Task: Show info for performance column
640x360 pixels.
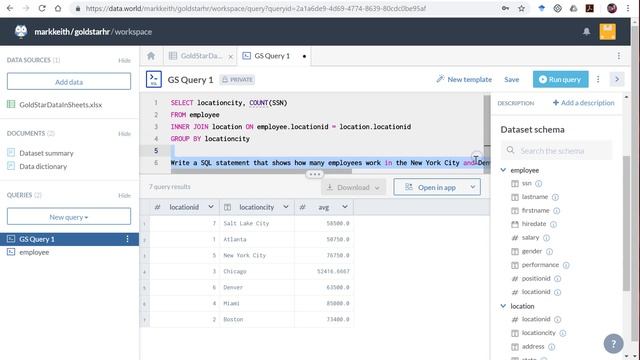Action: coord(566,265)
